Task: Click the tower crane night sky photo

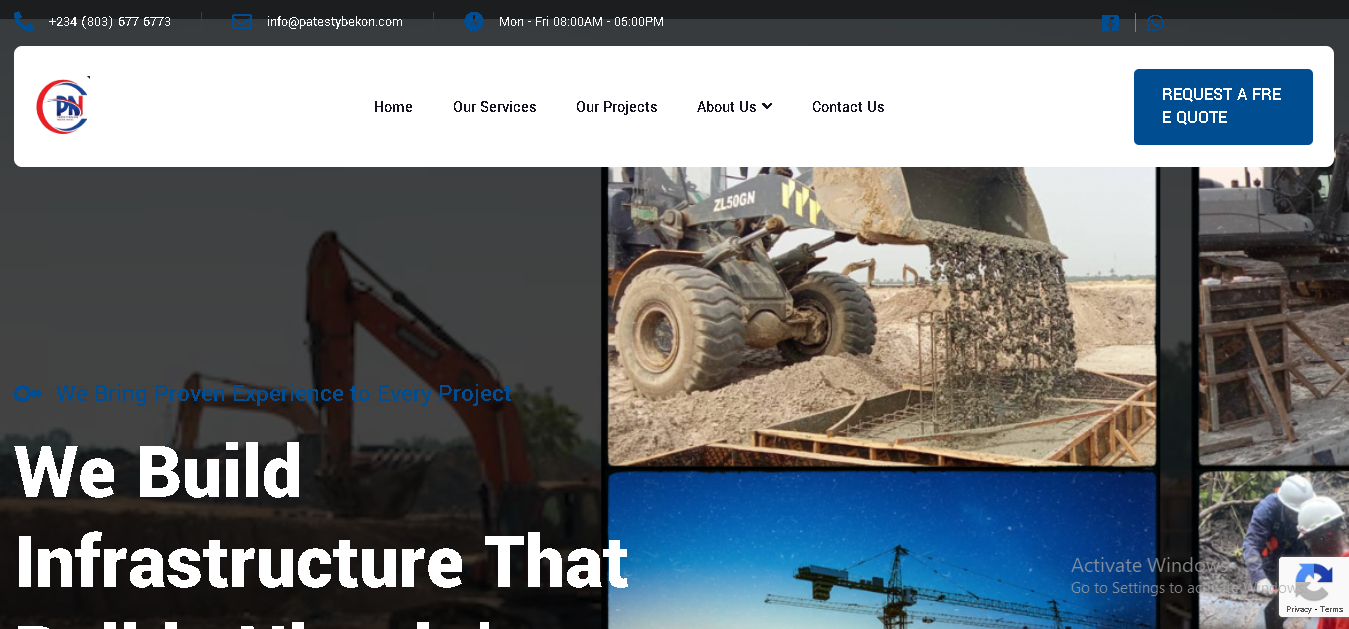Action: 882,551
